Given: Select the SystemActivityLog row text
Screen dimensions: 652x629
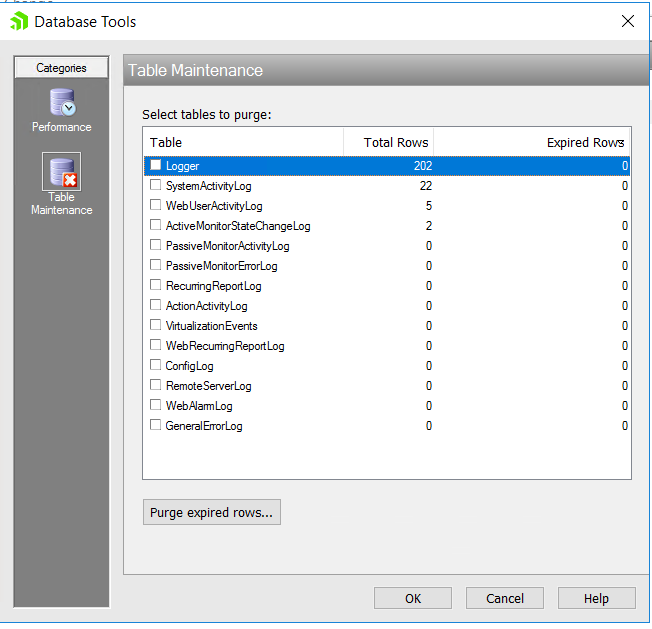Looking at the screenshot, I should click(209, 186).
